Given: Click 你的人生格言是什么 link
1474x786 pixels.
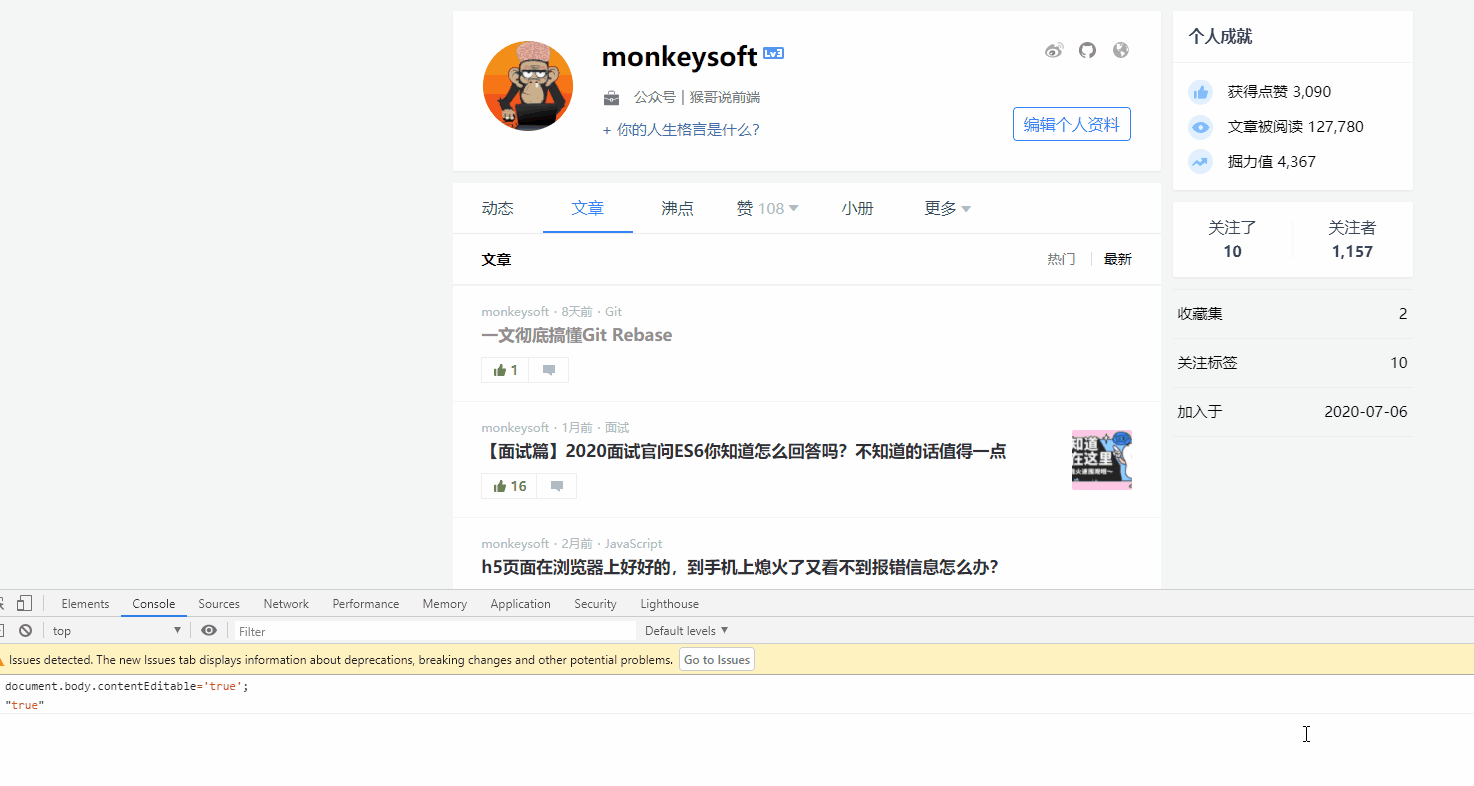Looking at the screenshot, I should [x=681, y=130].
